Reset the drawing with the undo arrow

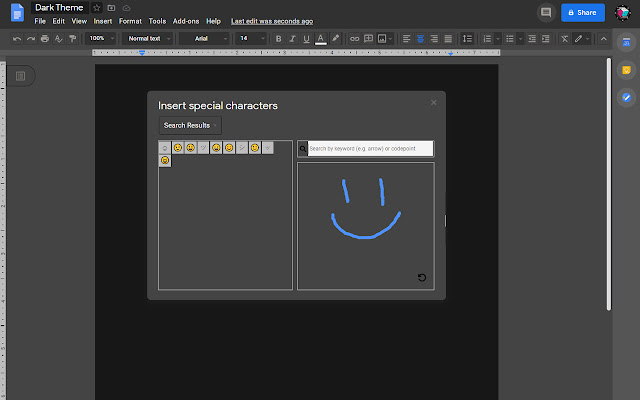tap(422, 278)
